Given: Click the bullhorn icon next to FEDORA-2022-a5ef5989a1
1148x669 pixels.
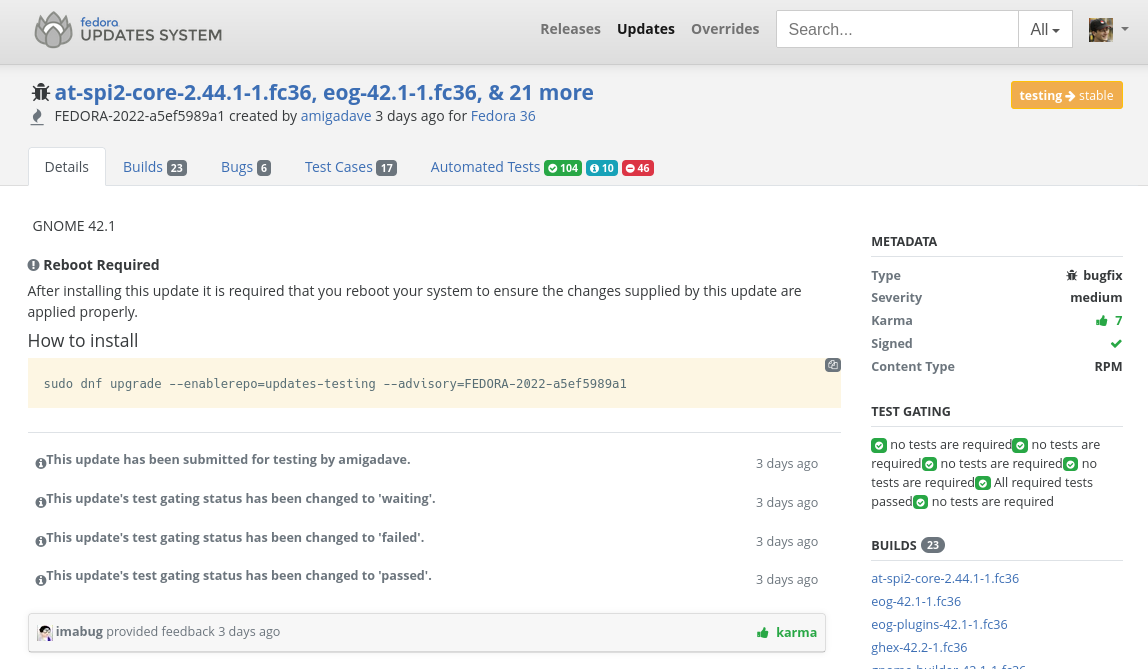Looking at the screenshot, I should (x=37, y=116).
